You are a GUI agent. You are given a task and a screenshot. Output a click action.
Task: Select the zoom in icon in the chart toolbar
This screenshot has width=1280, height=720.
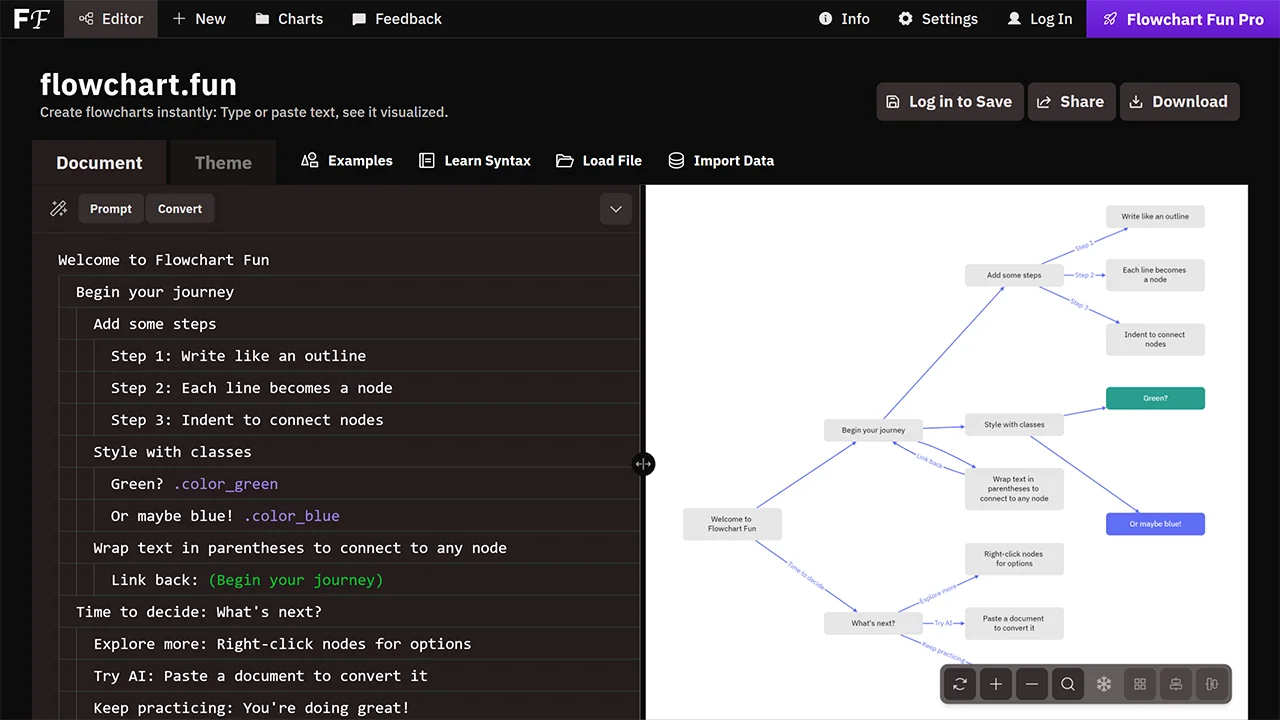coord(995,684)
